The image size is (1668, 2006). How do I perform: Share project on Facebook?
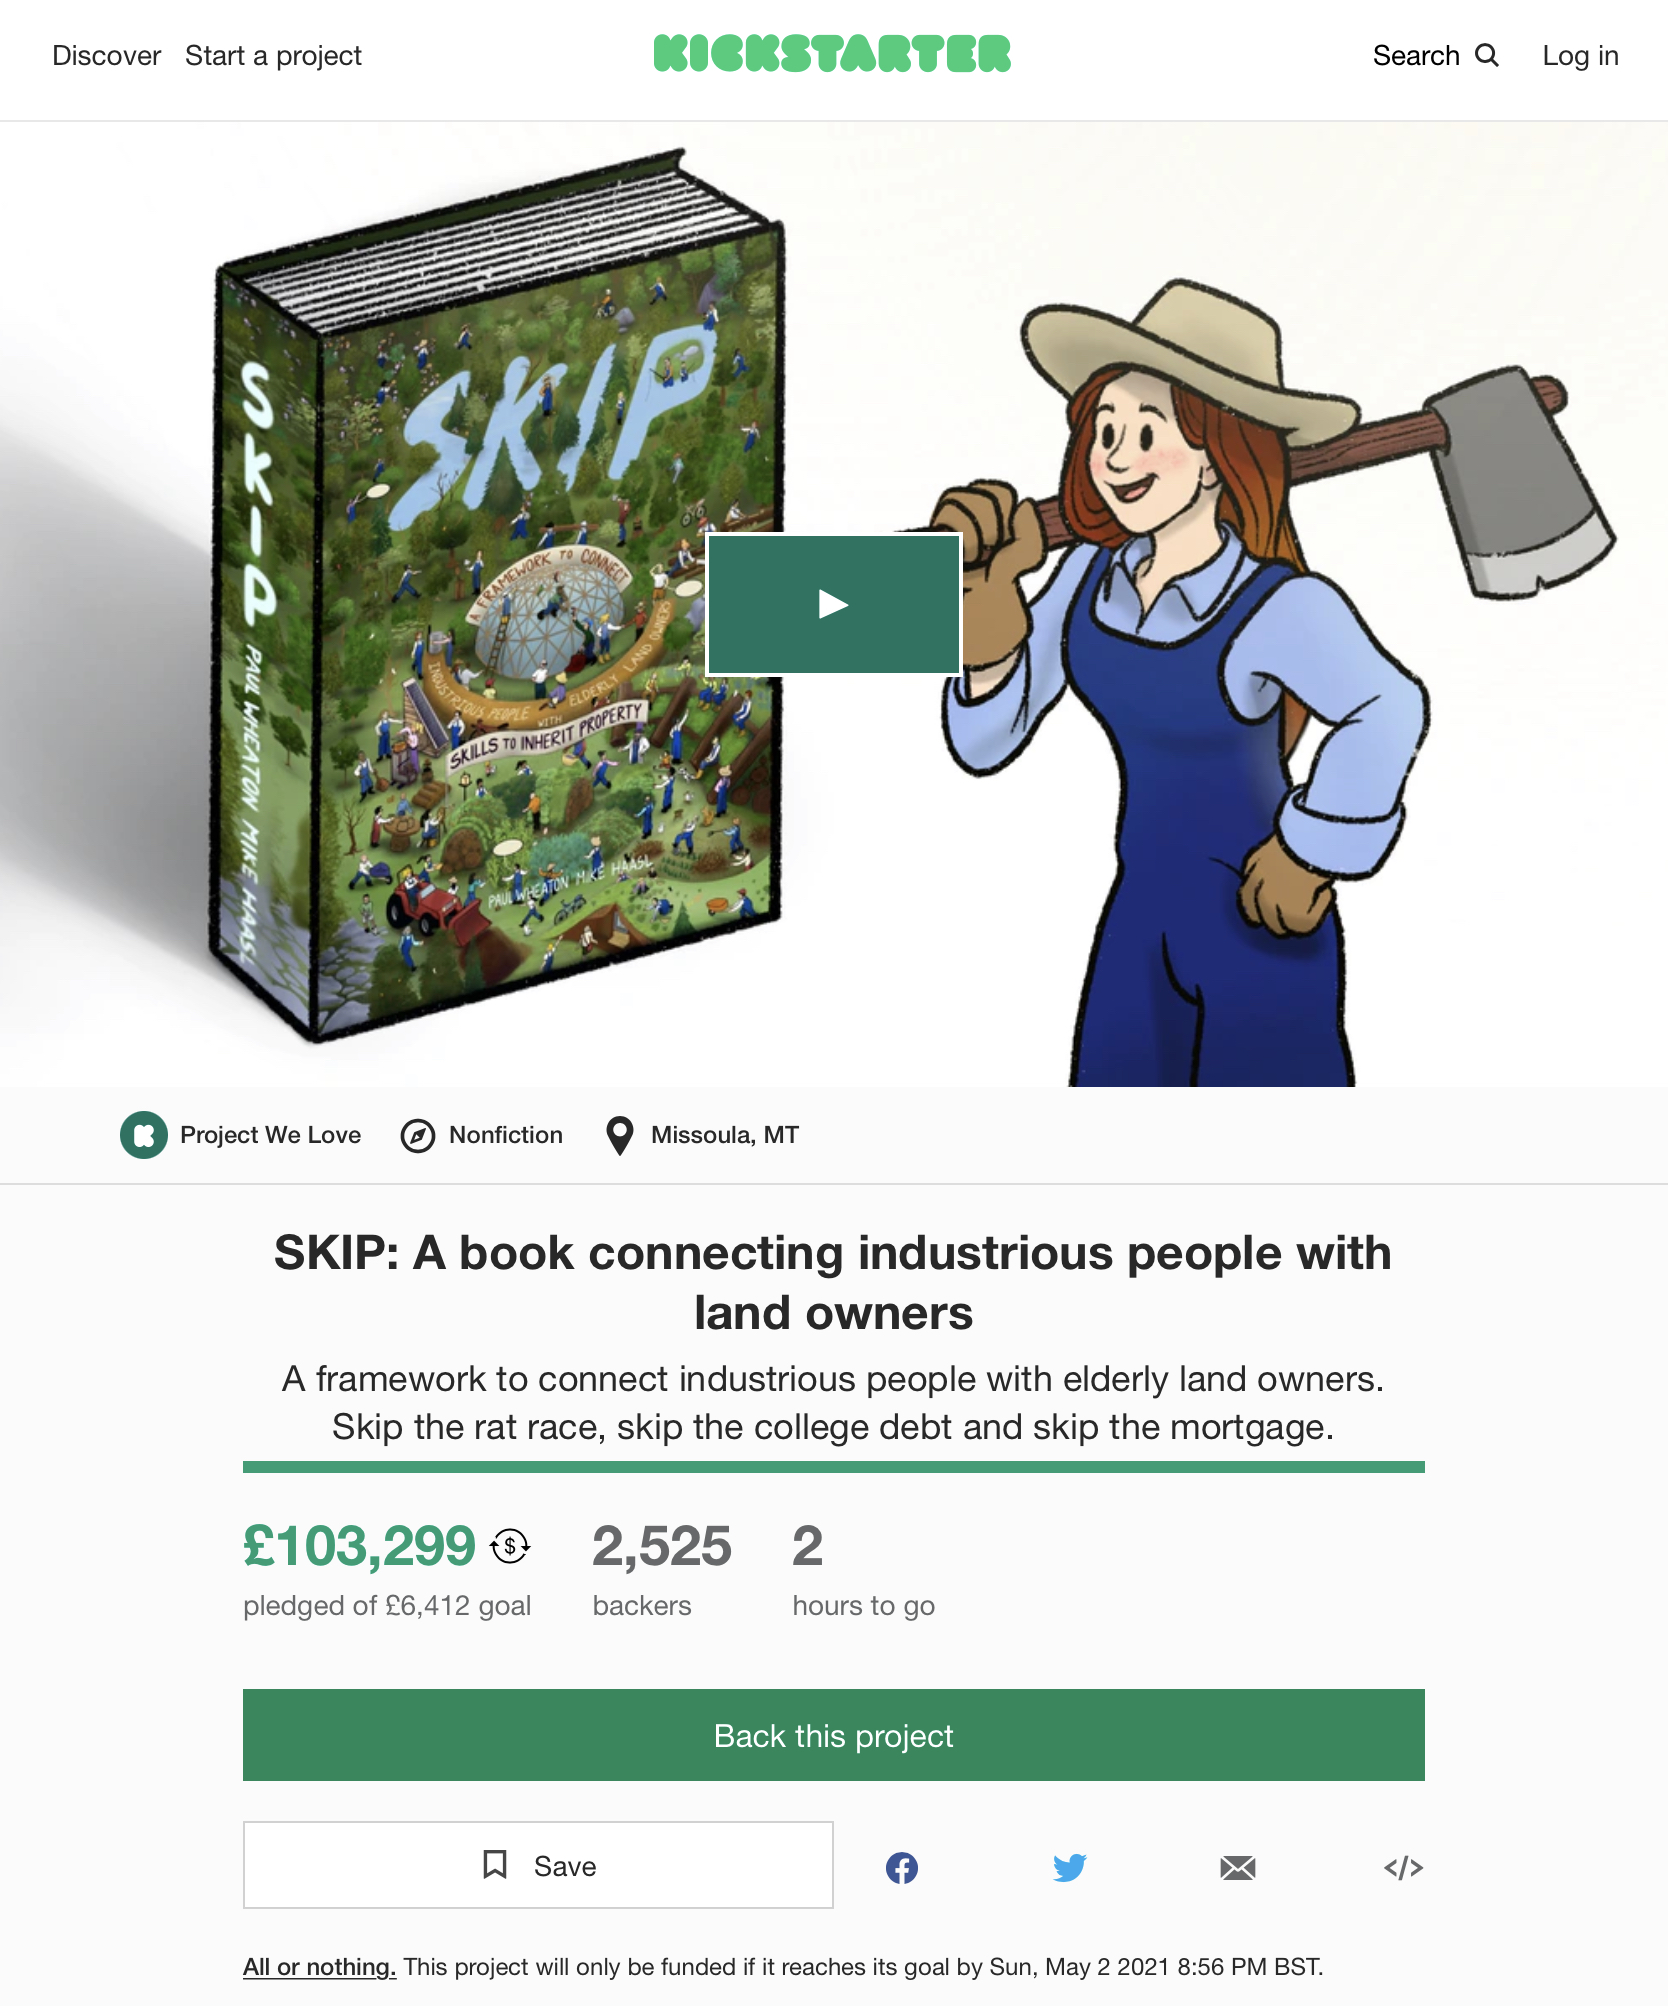(x=902, y=1867)
